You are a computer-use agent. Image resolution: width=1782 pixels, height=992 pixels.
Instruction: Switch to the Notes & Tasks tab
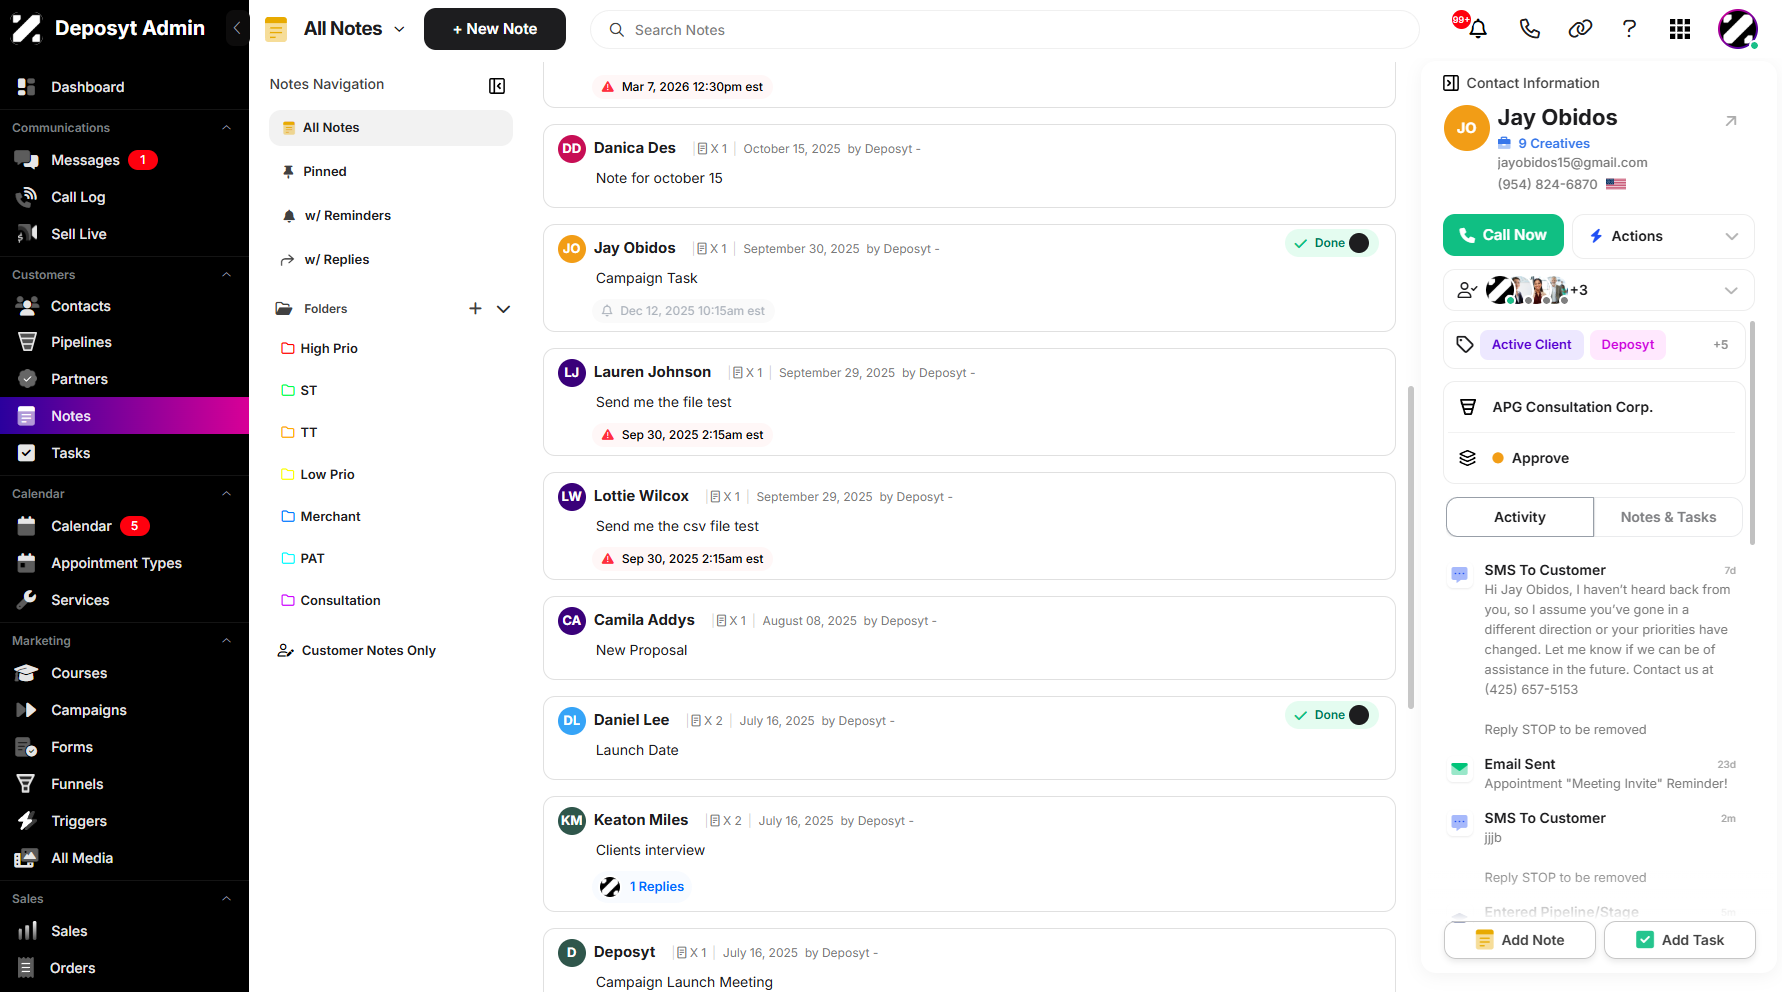click(x=1668, y=517)
